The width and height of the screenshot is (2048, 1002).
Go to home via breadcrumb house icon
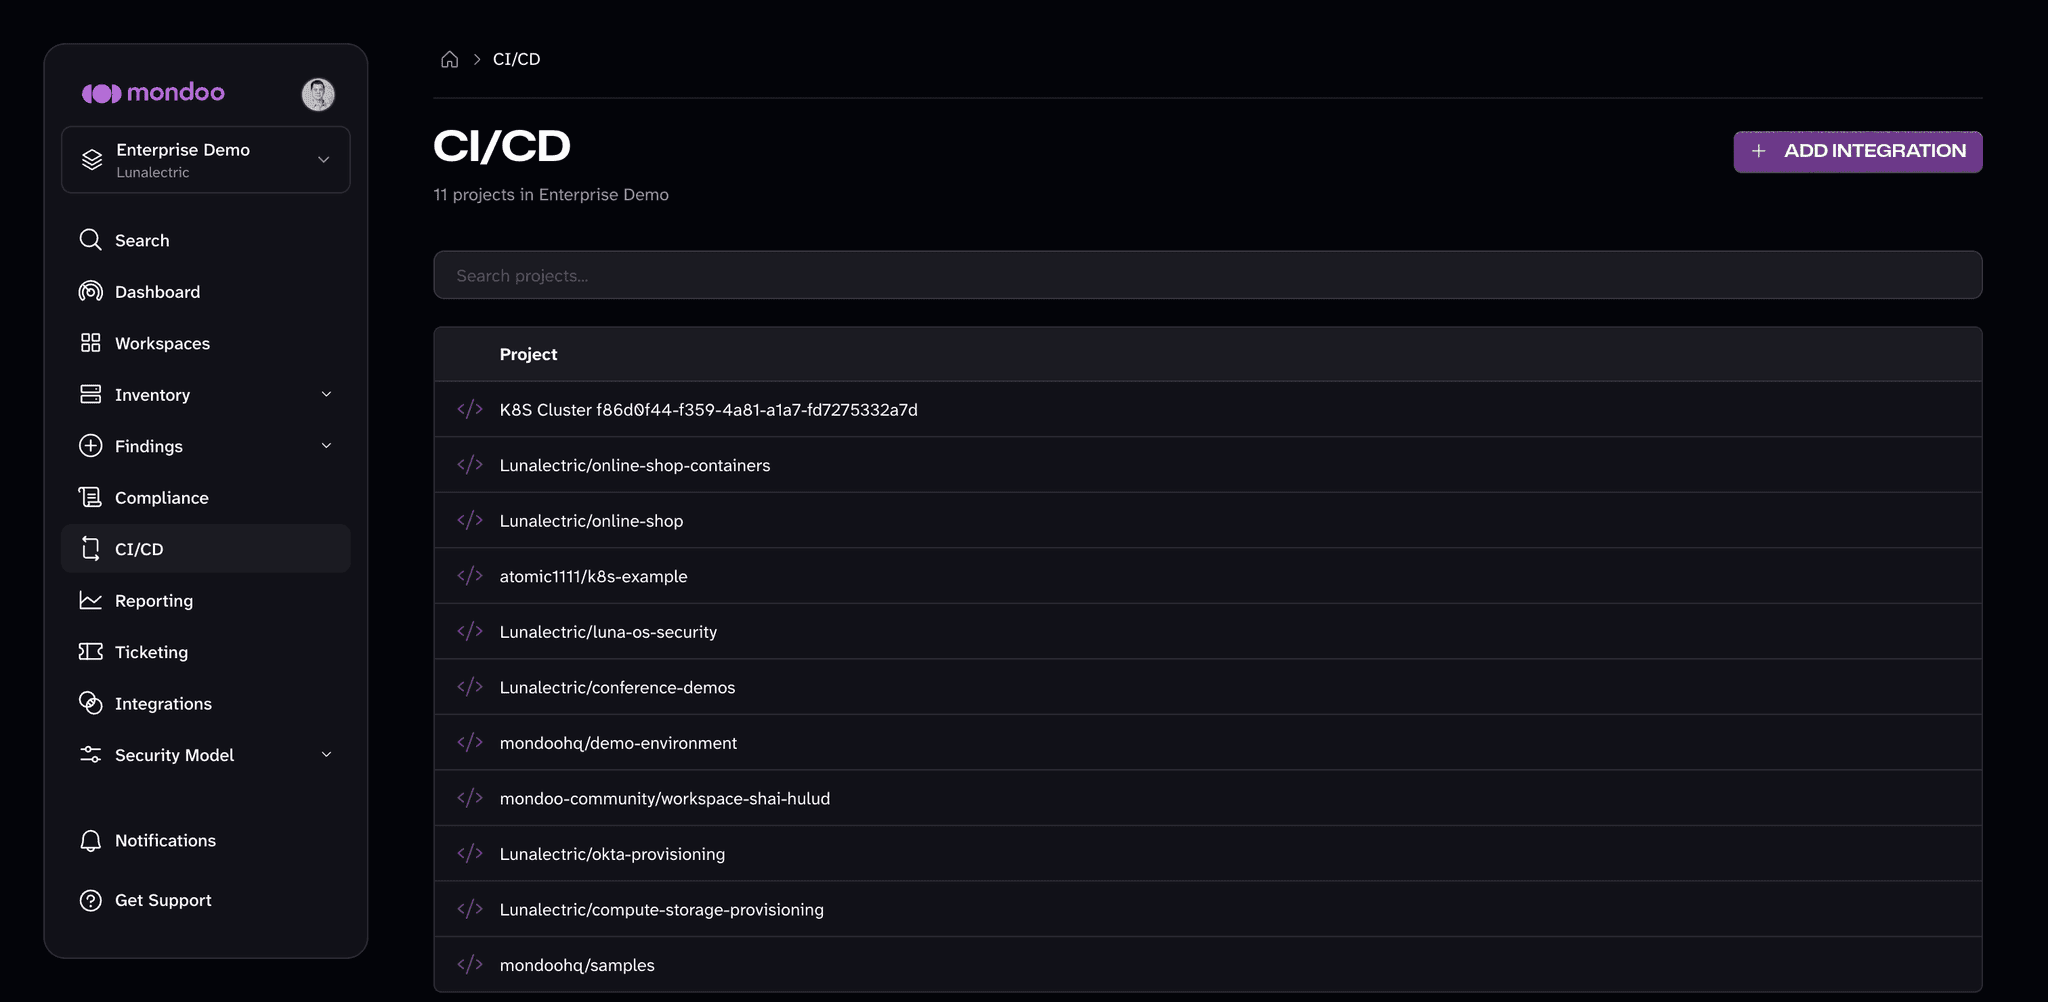pyautogui.click(x=450, y=59)
